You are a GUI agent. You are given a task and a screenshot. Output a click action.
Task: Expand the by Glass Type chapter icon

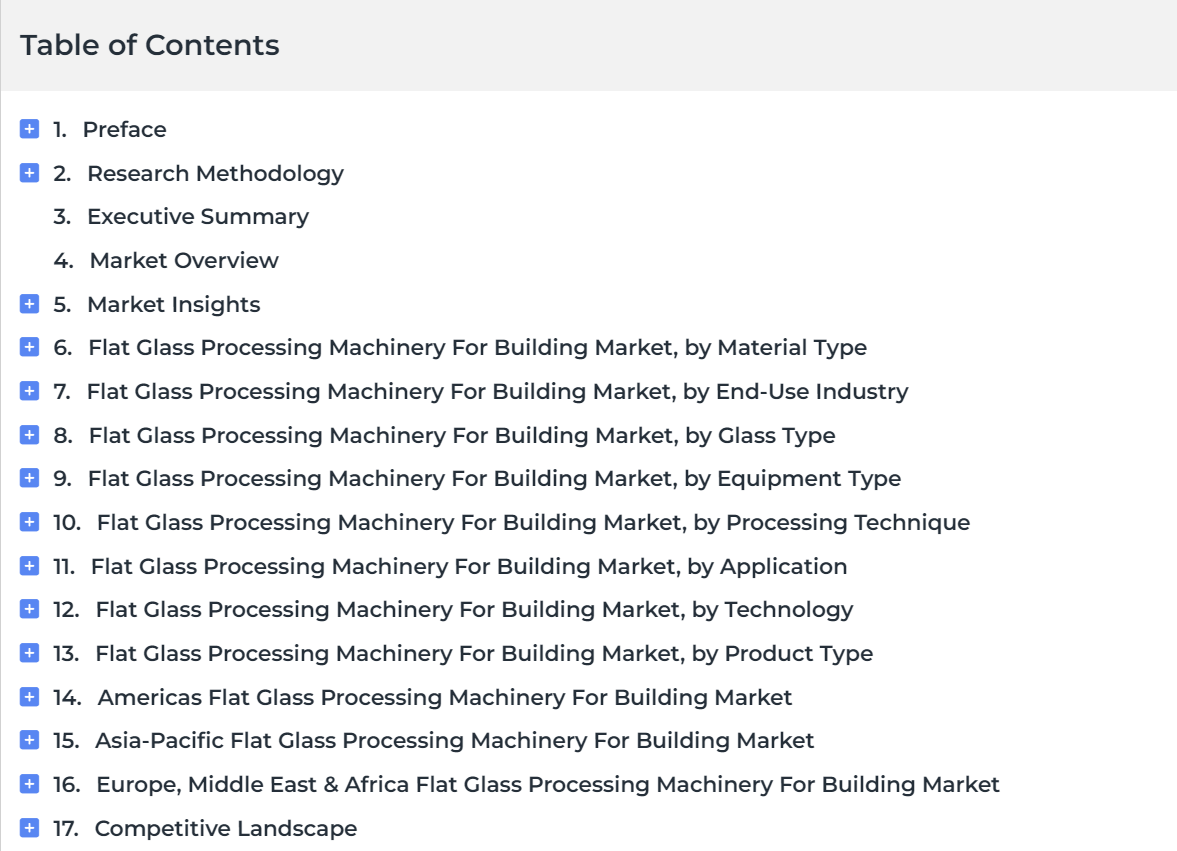pos(29,435)
